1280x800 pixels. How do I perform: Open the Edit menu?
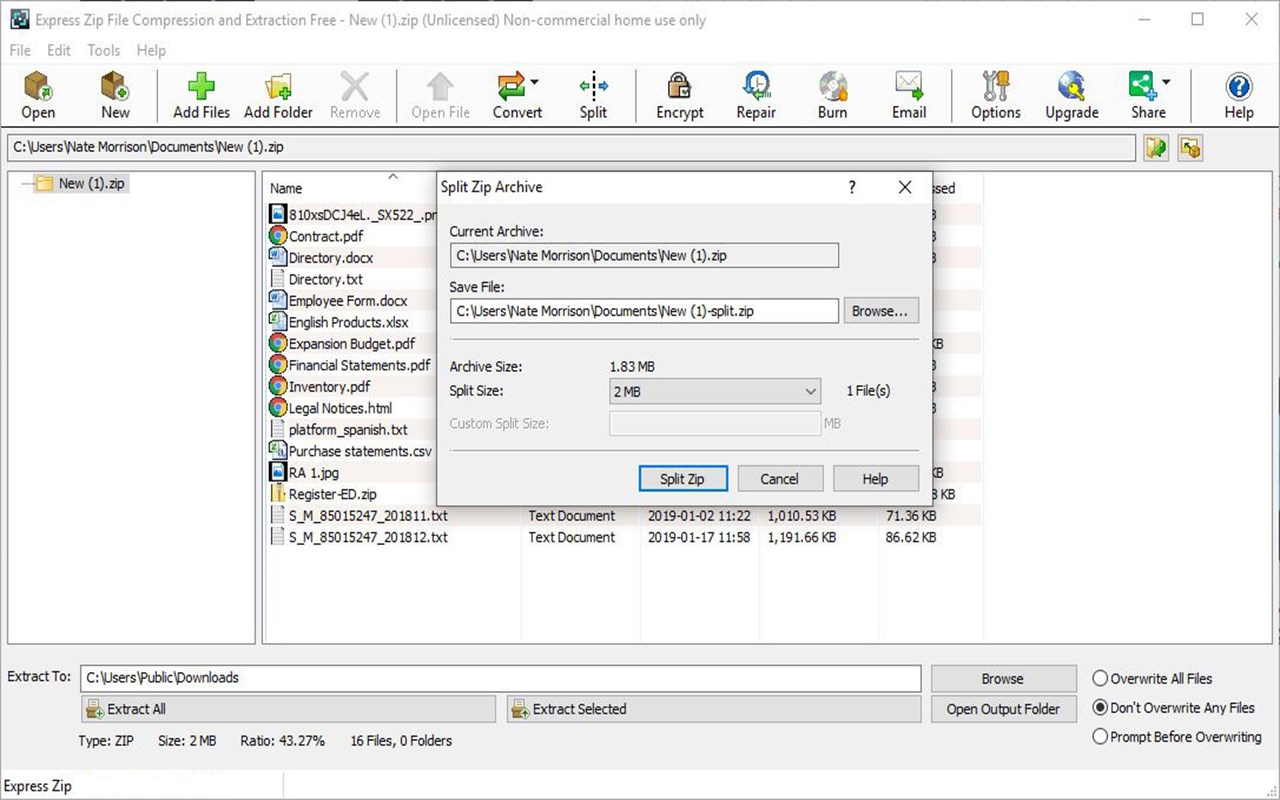(x=59, y=50)
